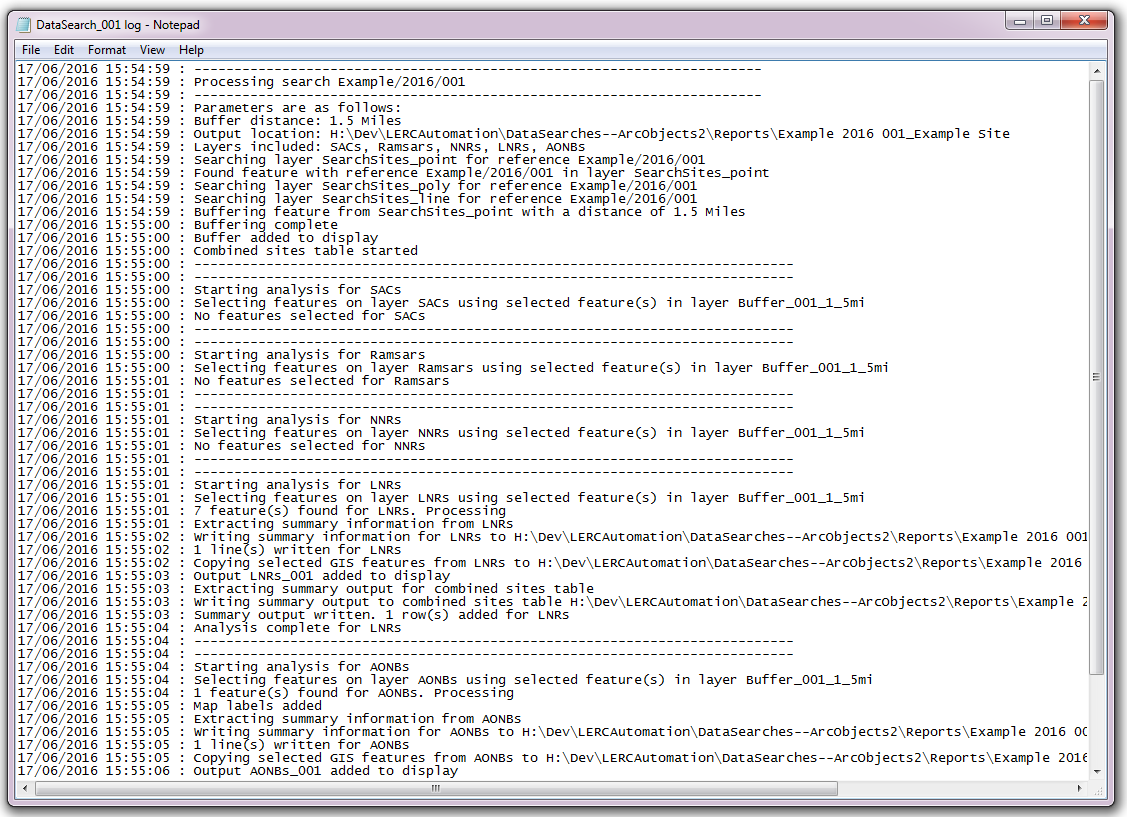This screenshot has height=817, width=1127.
Task: Click 'Buffering feature from SearchSites_point' line
Action: pos(382,211)
